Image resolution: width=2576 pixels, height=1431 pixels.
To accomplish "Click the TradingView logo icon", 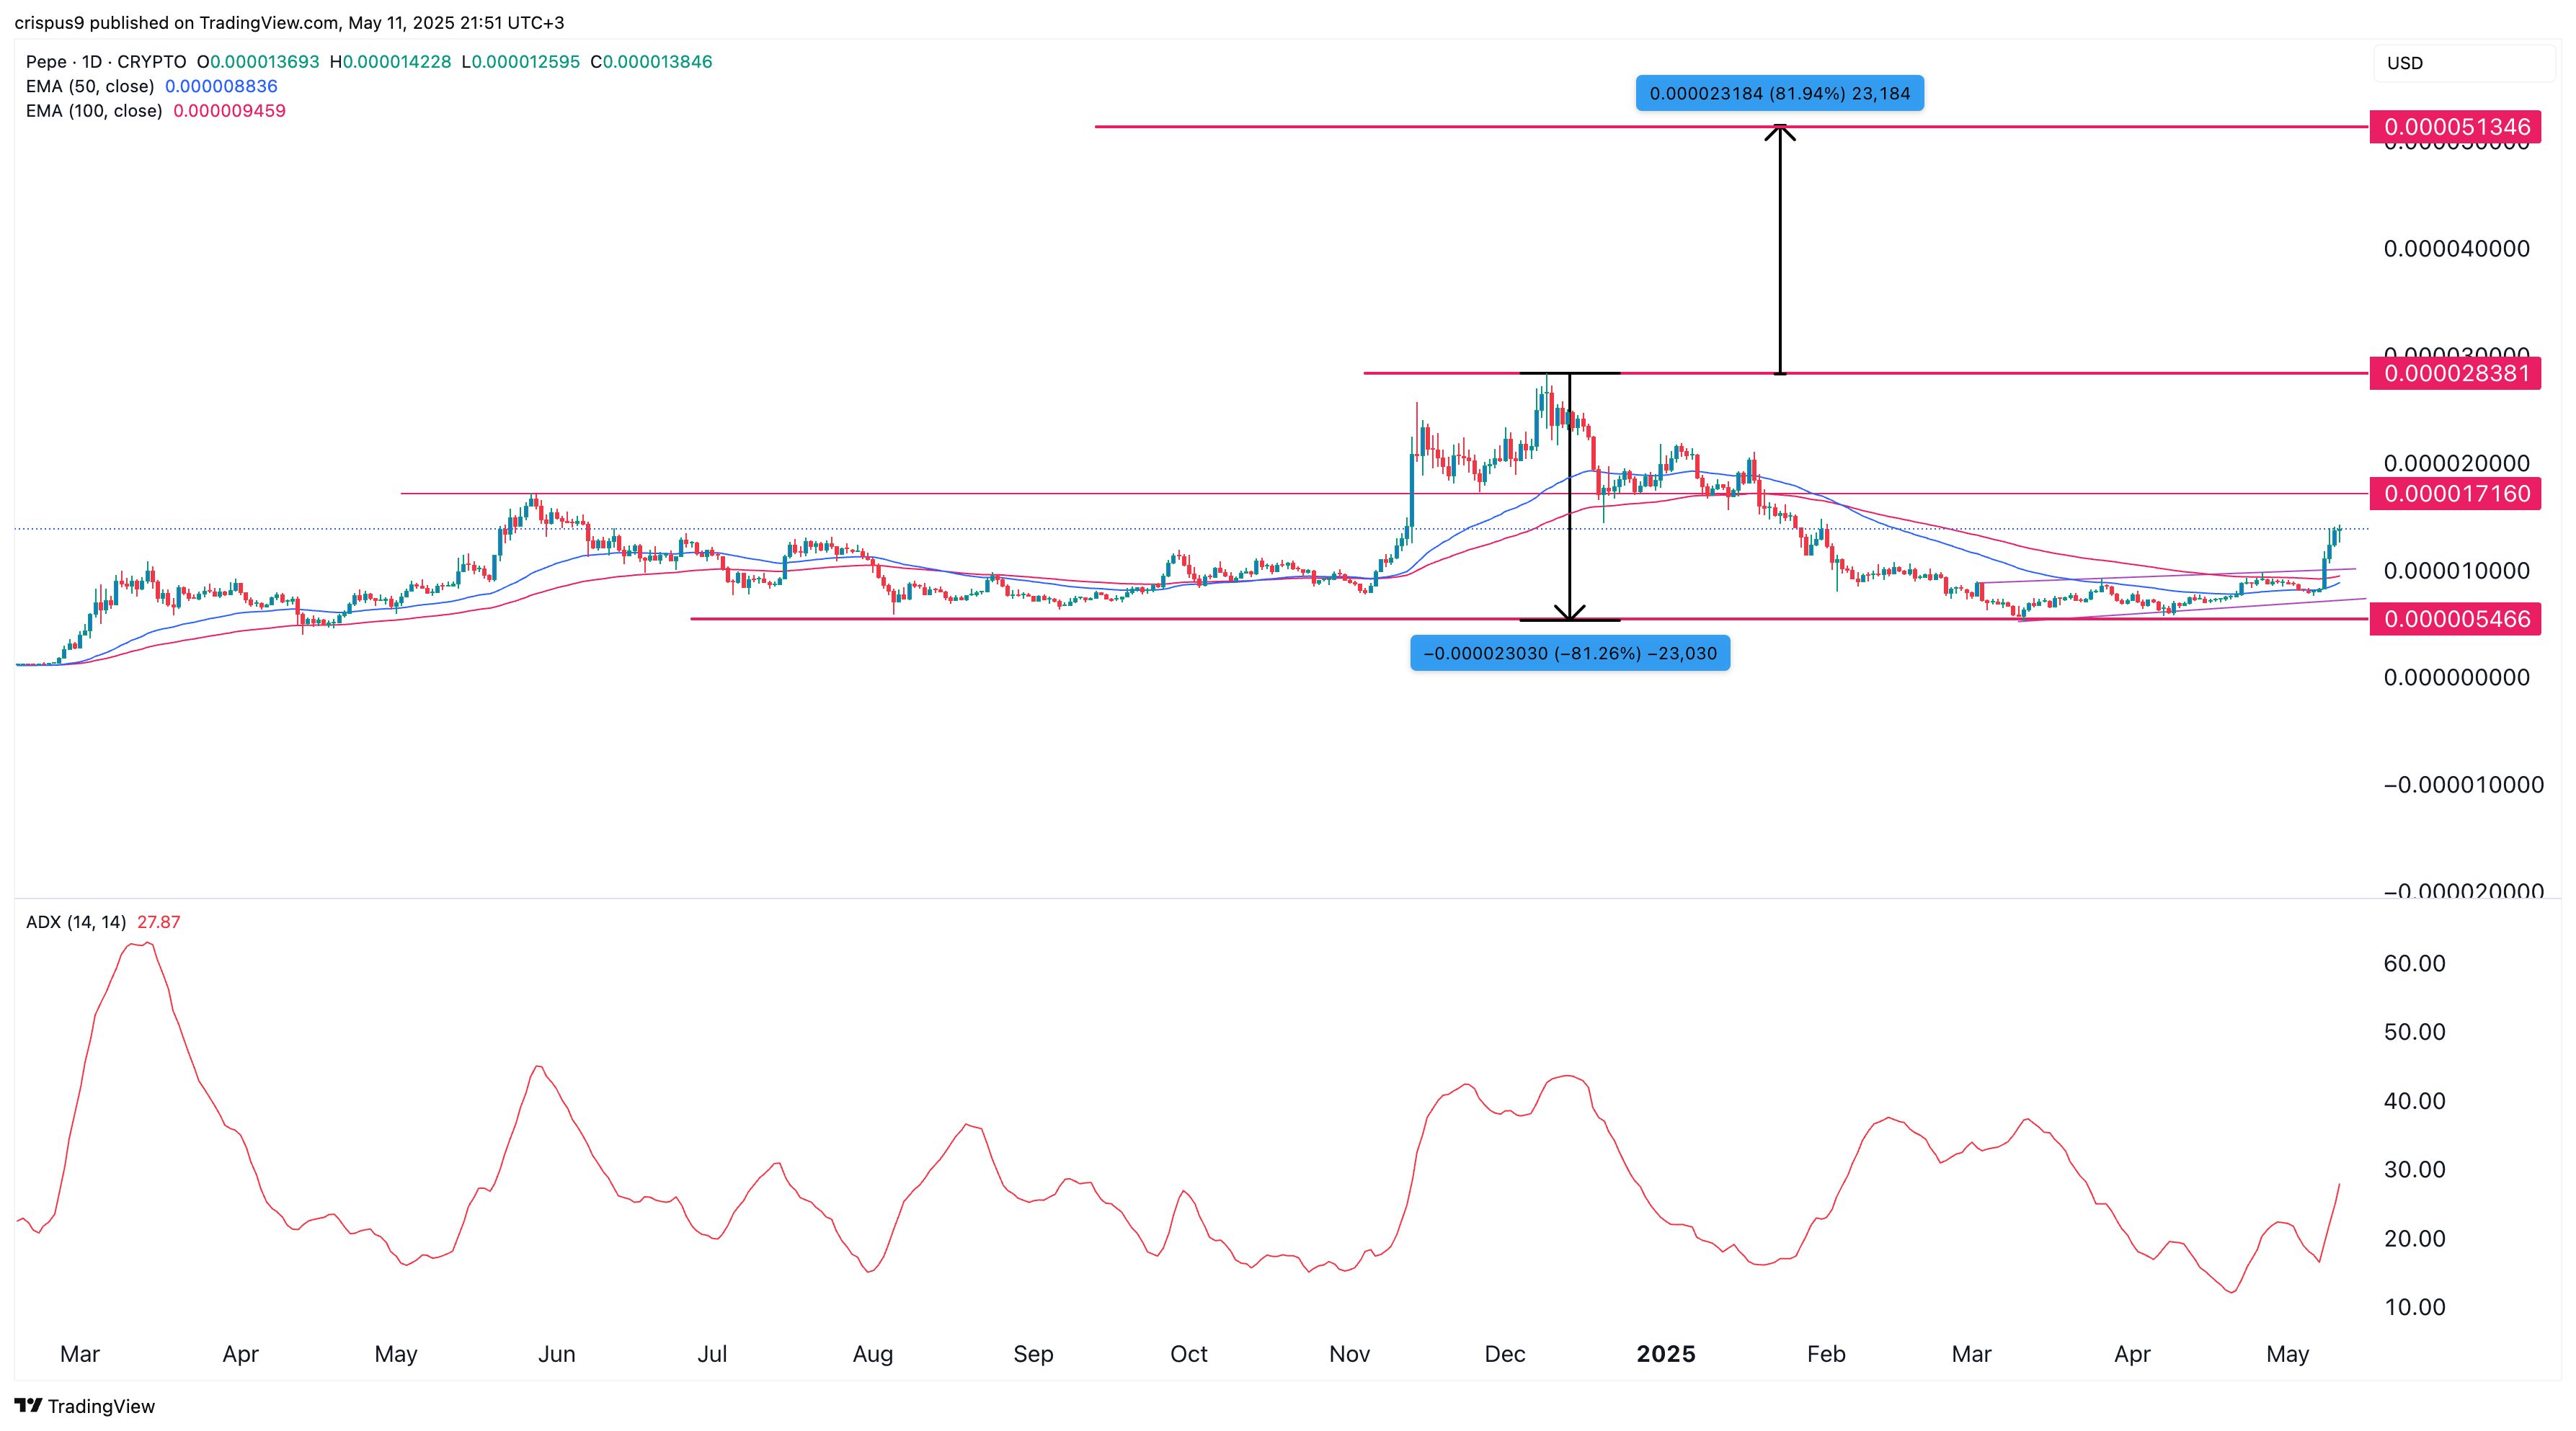I will pos(28,1405).
